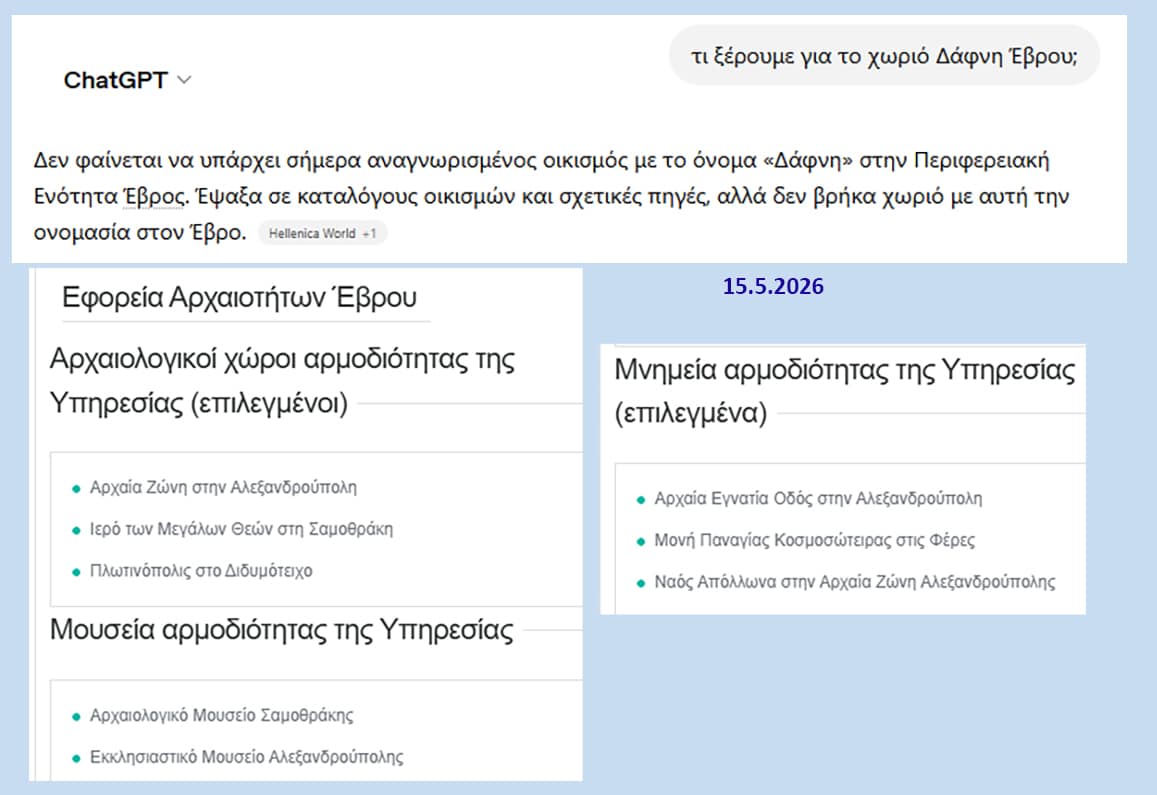Open Ιερό των Μεγάλων Θεών στη Σαμοθράκη
Image resolution: width=1157 pixels, height=795 pixels.
click(x=241, y=529)
